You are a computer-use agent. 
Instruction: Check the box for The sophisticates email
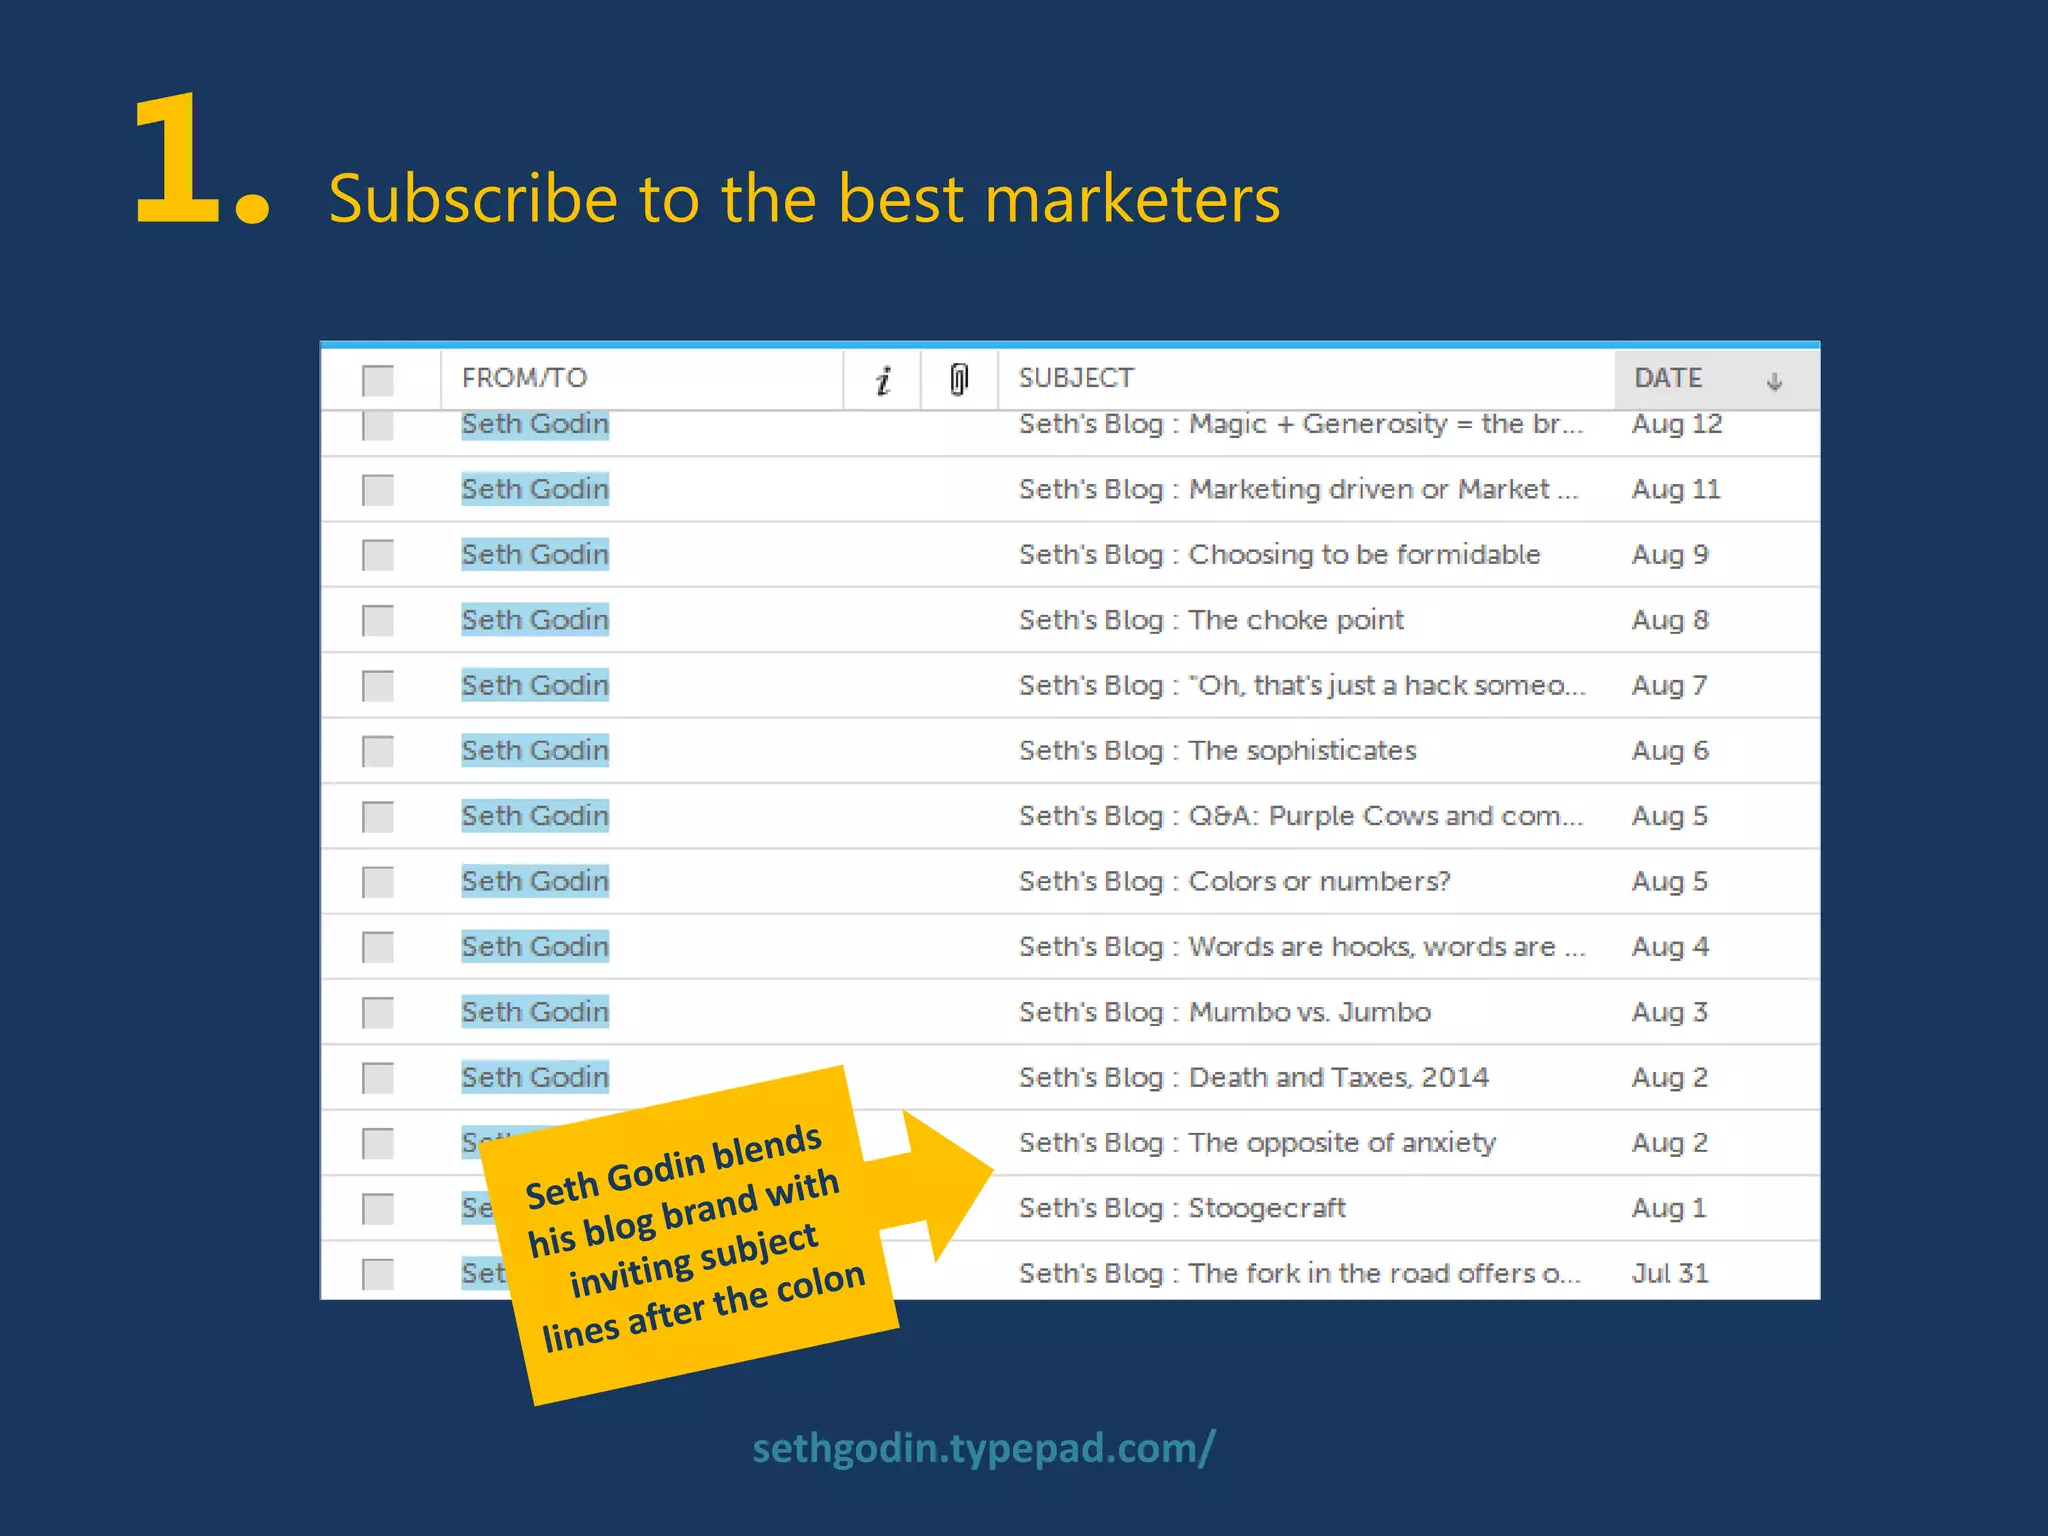pyautogui.click(x=378, y=751)
